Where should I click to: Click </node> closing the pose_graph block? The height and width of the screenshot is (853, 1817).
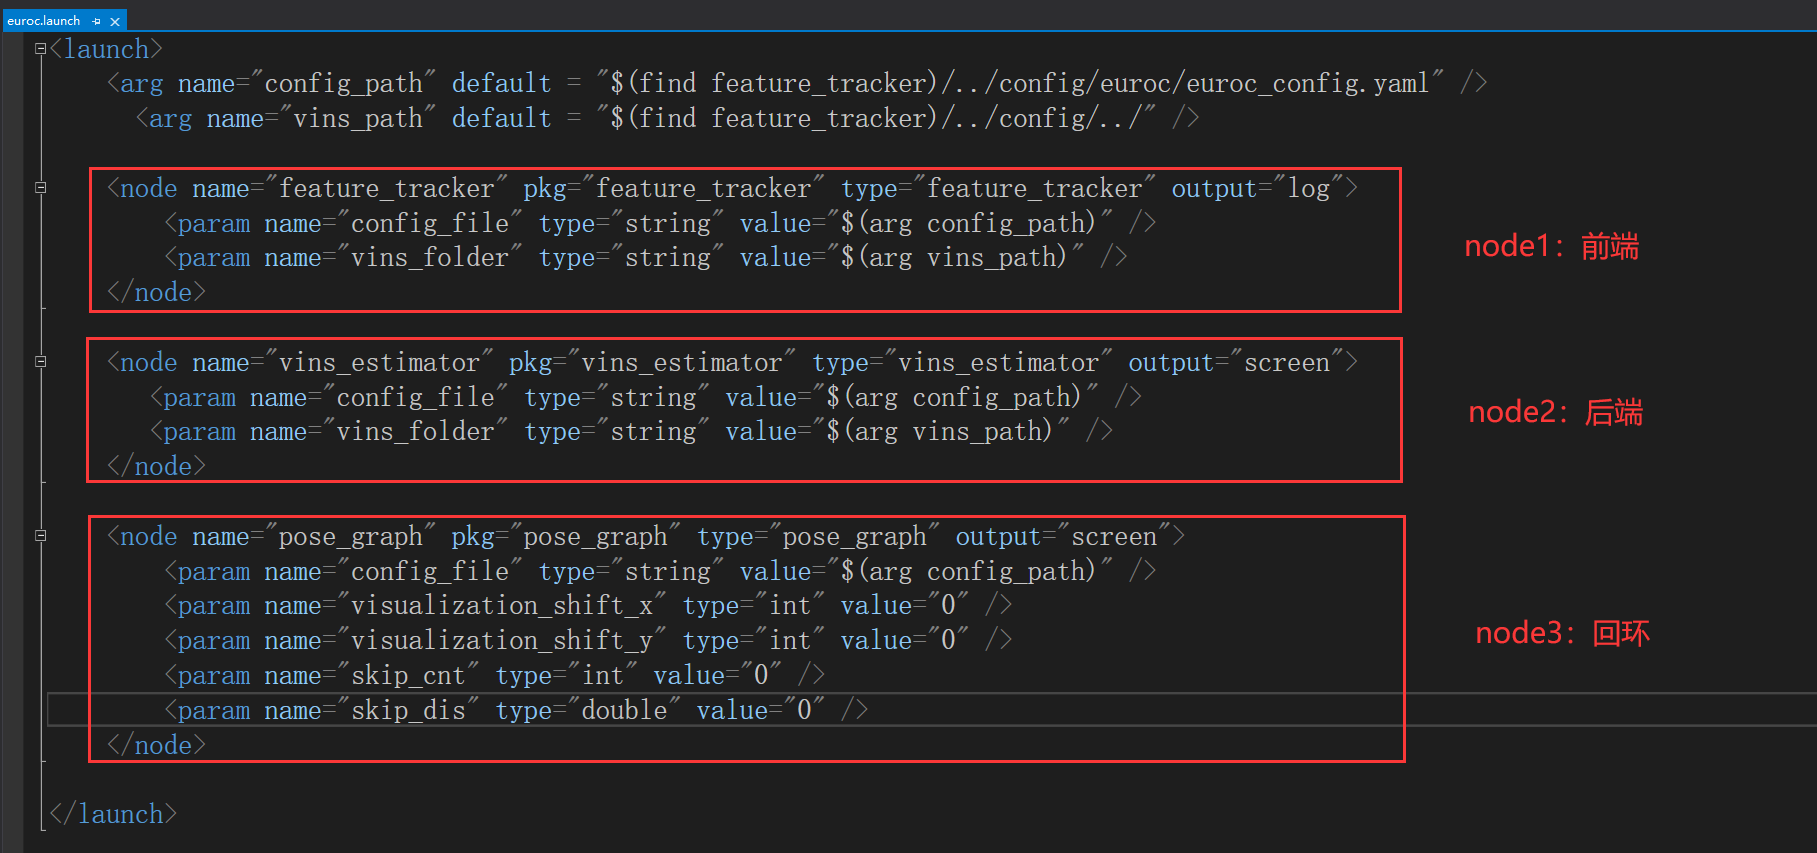click(x=156, y=745)
